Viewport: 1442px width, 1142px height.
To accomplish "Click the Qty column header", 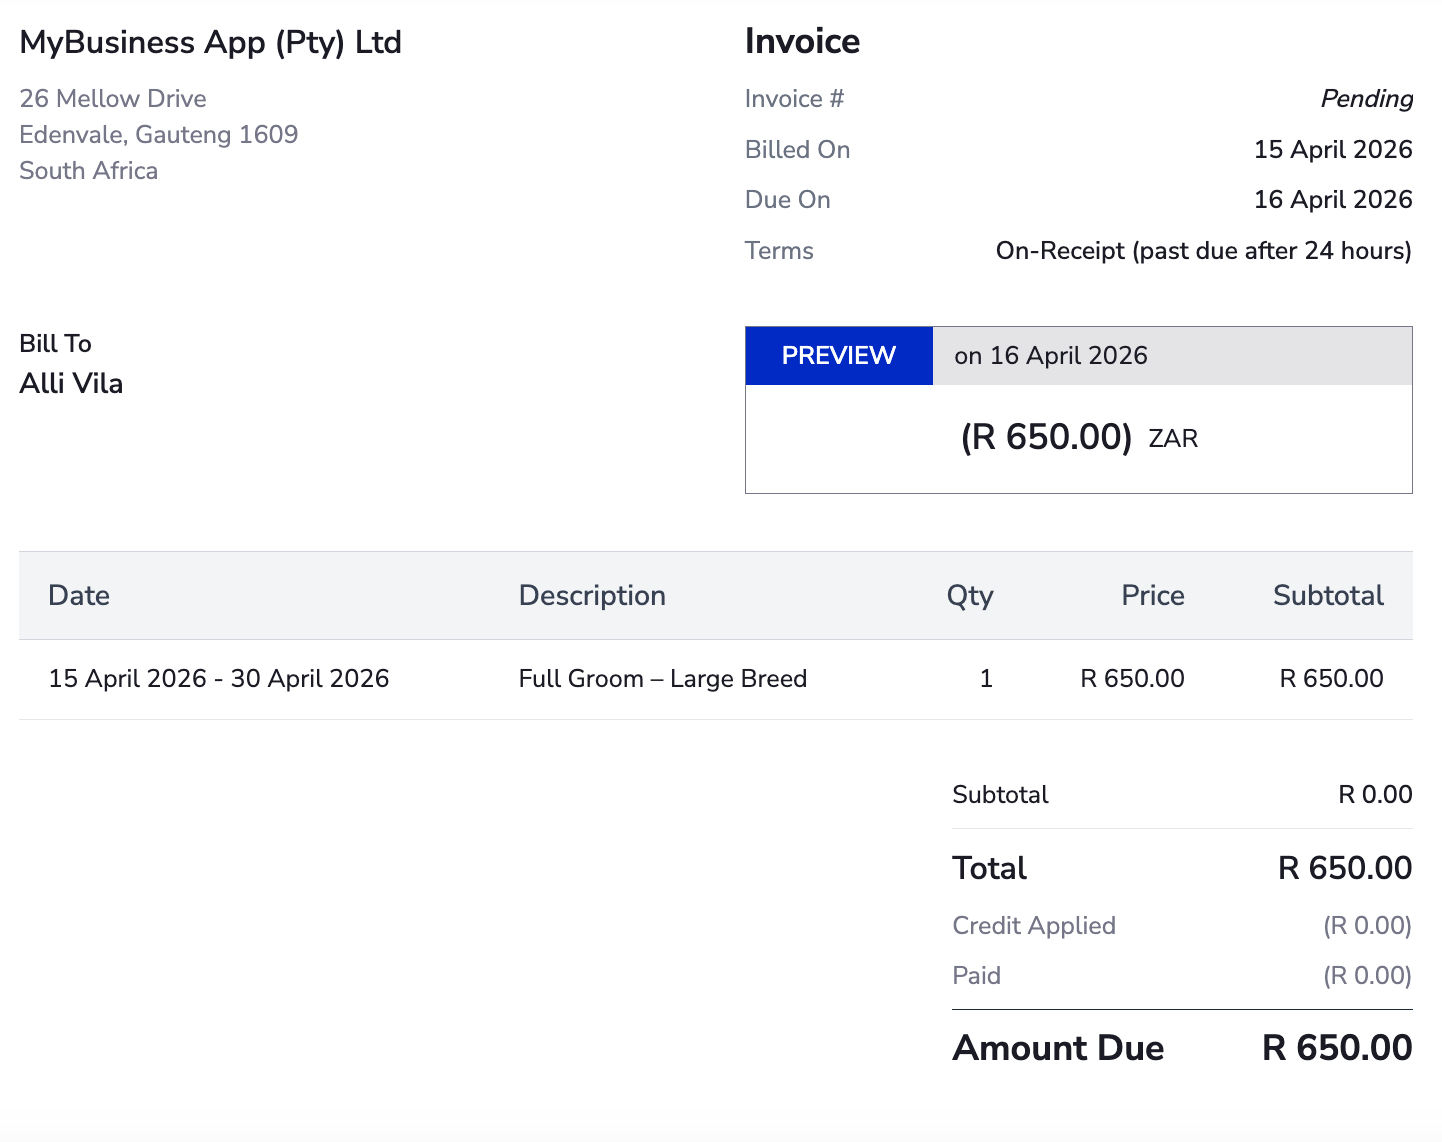I will click(x=969, y=596).
